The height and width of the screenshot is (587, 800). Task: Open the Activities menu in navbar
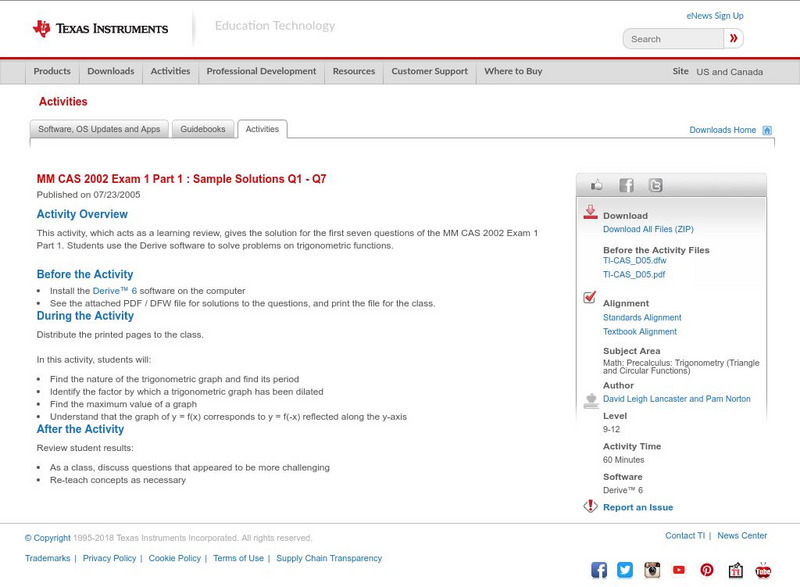pyautogui.click(x=170, y=71)
